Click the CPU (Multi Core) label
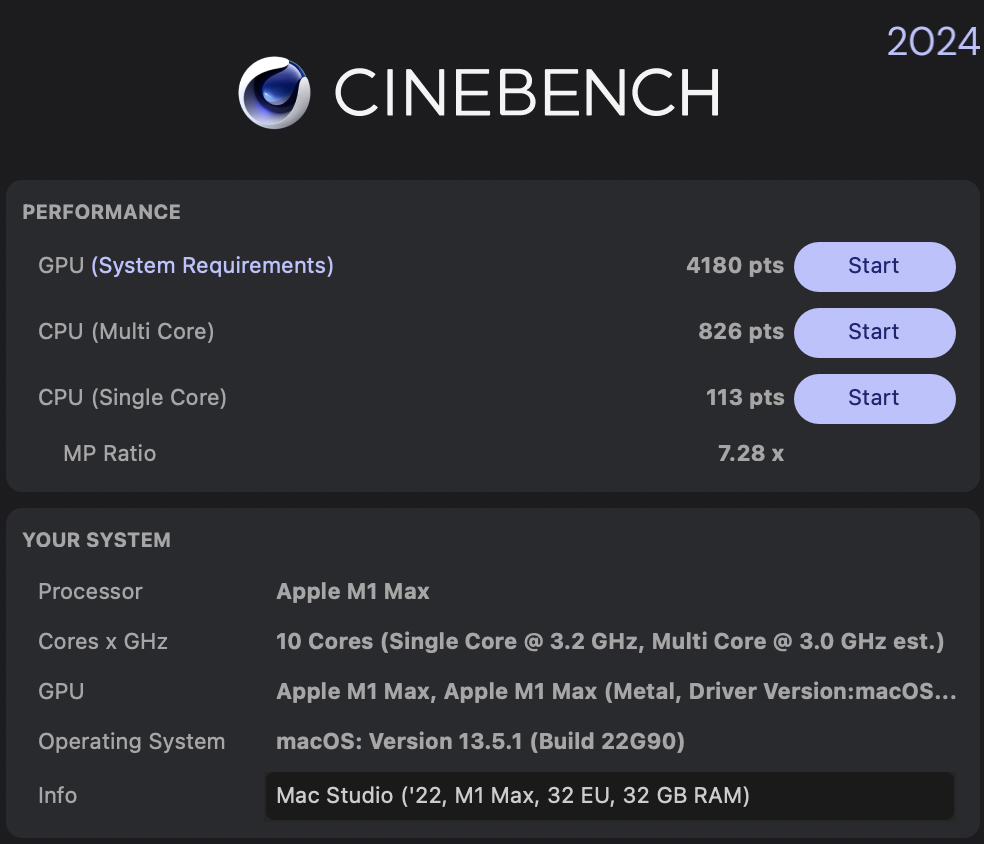Image resolution: width=984 pixels, height=844 pixels. [126, 332]
